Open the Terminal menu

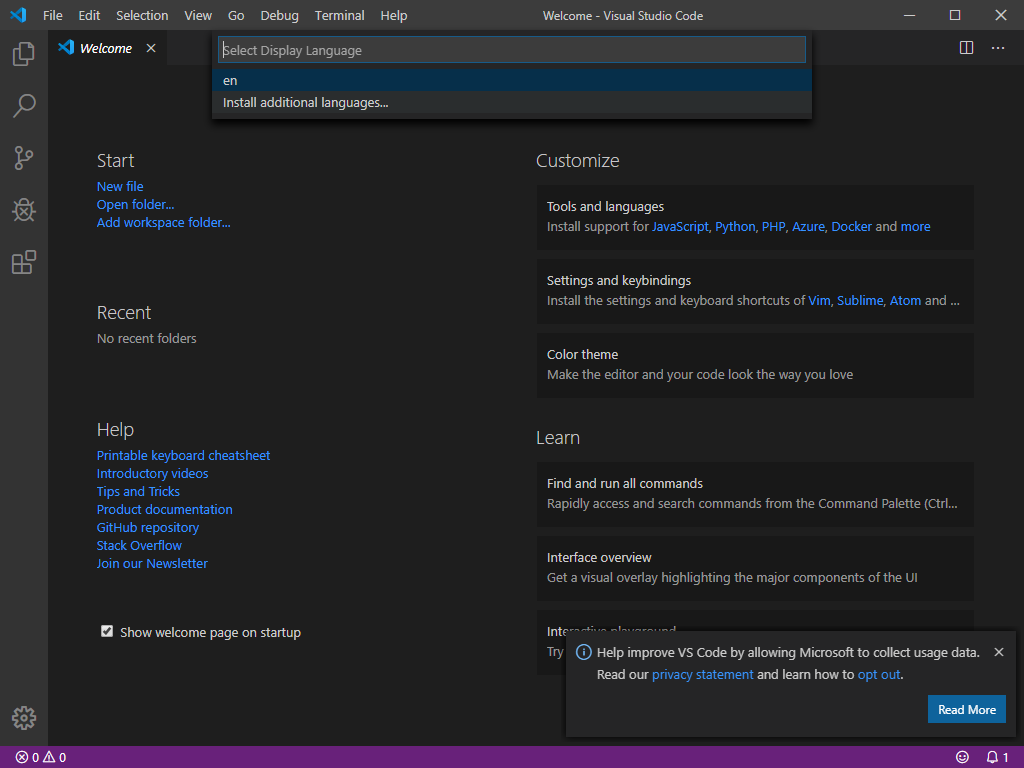pos(339,16)
